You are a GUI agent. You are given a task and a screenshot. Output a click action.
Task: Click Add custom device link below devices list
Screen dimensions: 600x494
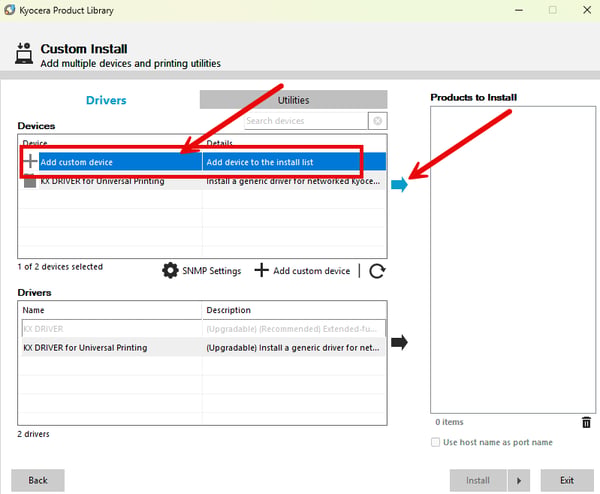302,271
